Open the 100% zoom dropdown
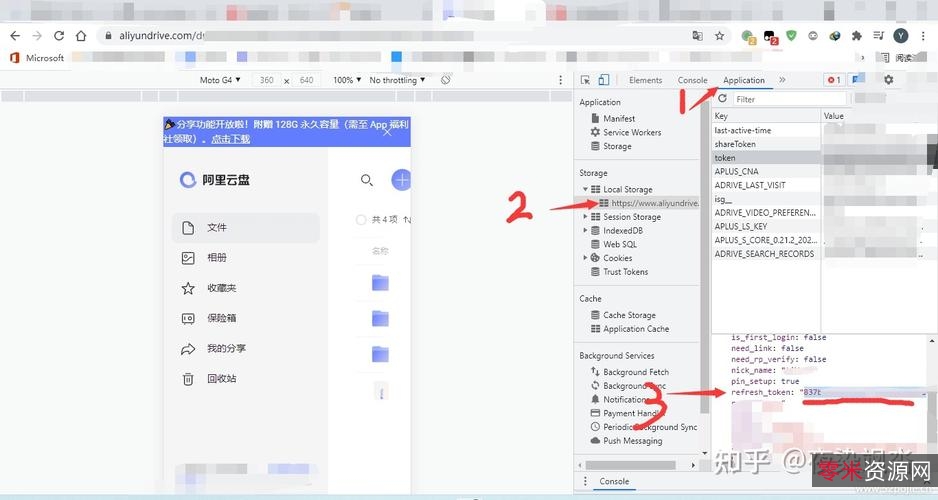Image resolution: width=938 pixels, height=500 pixels. [x=347, y=80]
